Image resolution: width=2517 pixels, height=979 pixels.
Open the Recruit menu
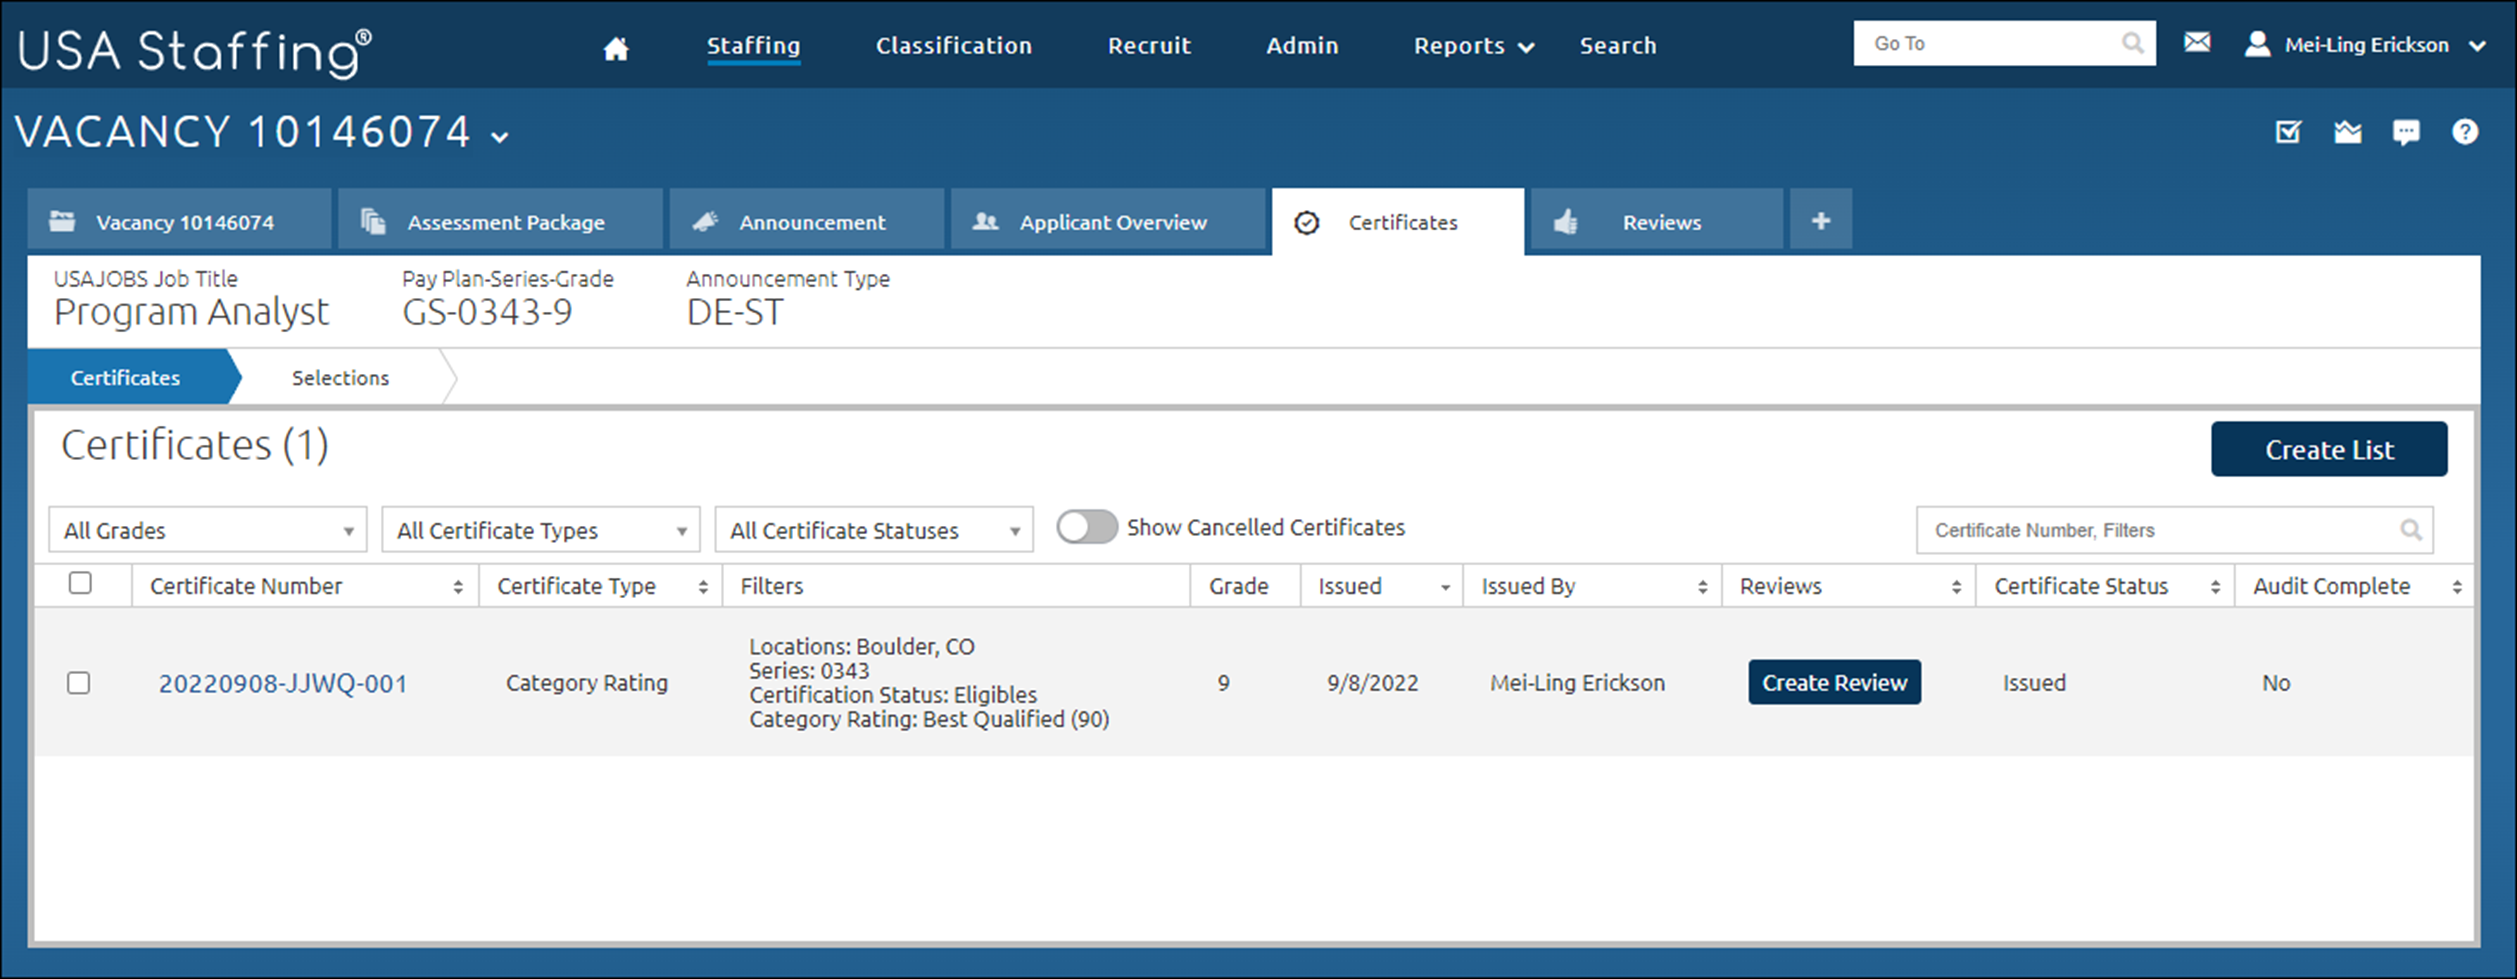tap(1149, 46)
